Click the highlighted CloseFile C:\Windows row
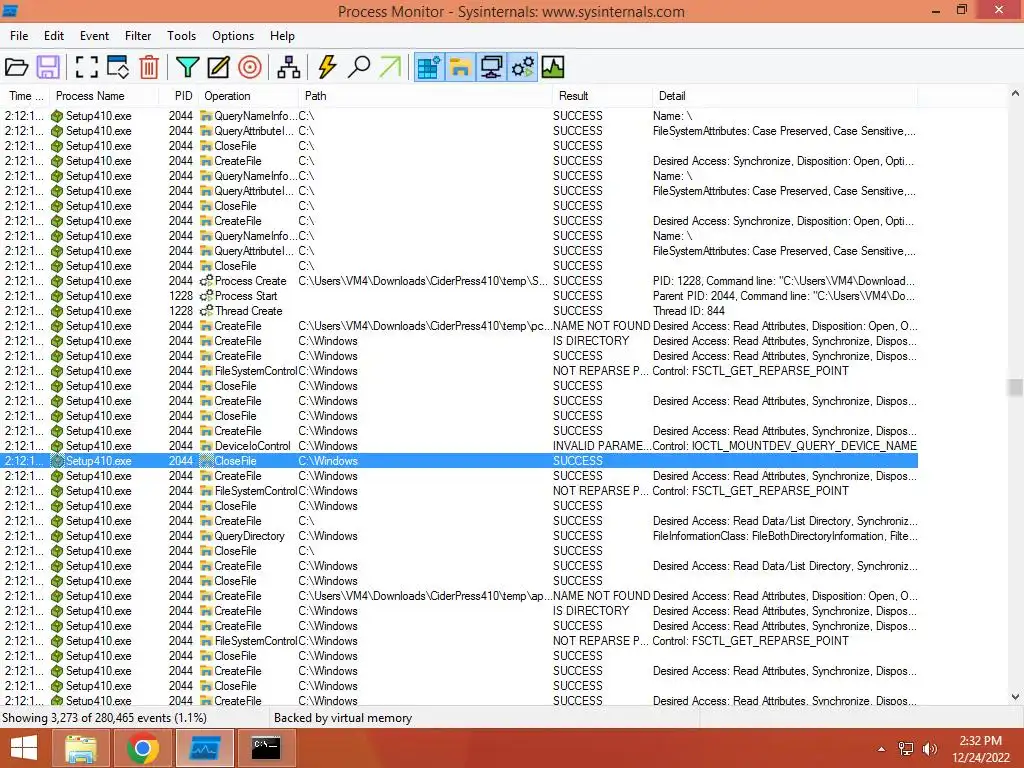Image resolution: width=1024 pixels, height=768 pixels. 460,461
